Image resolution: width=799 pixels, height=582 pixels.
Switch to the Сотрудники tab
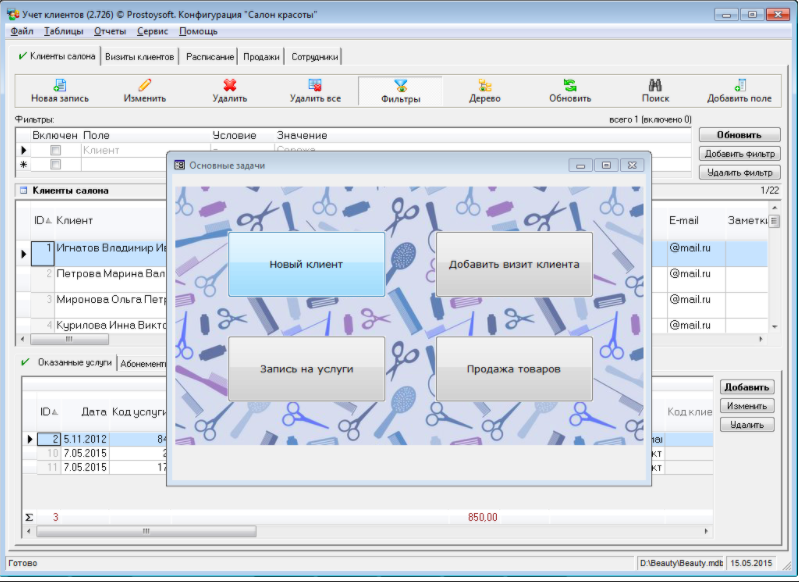[x=314, y=57]
